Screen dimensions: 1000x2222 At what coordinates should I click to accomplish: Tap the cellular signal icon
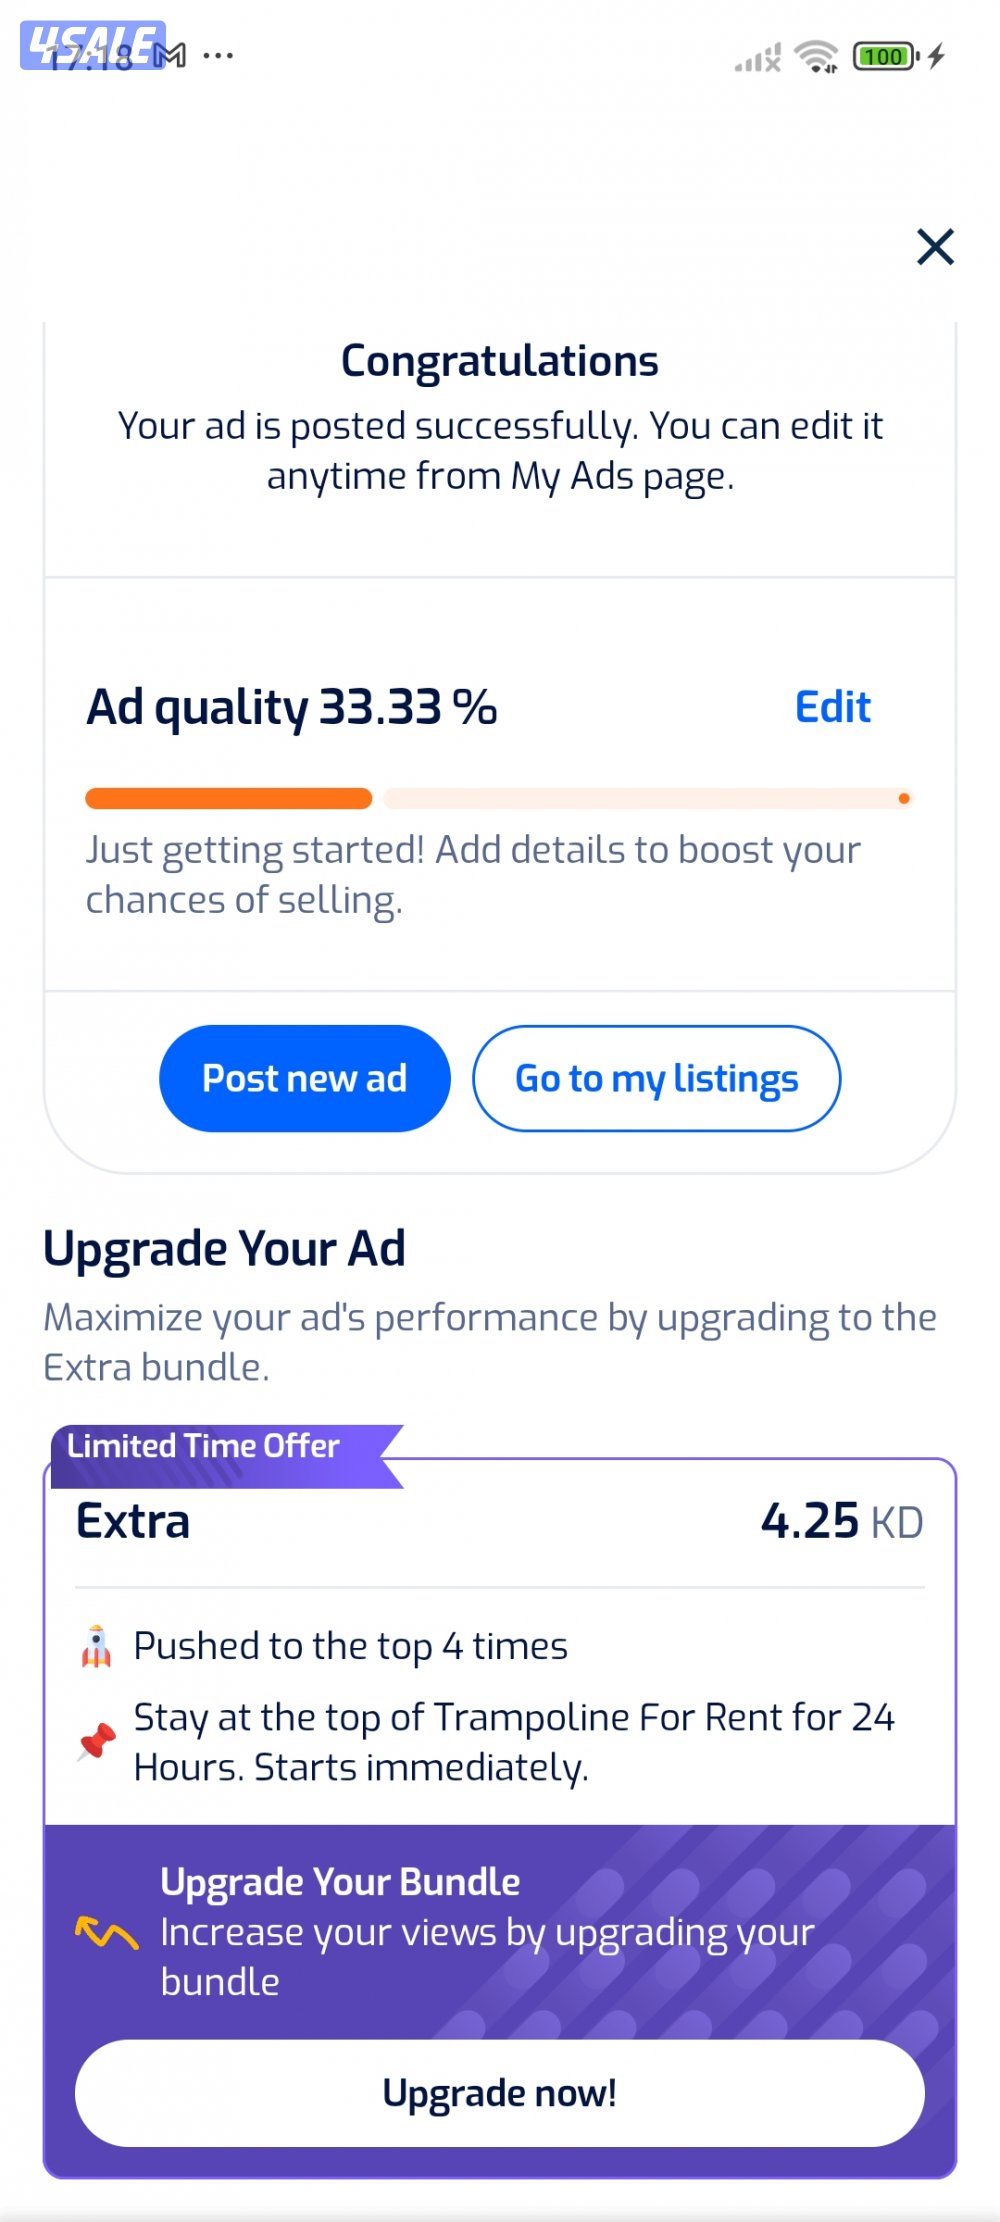click(x=757, y=59)
